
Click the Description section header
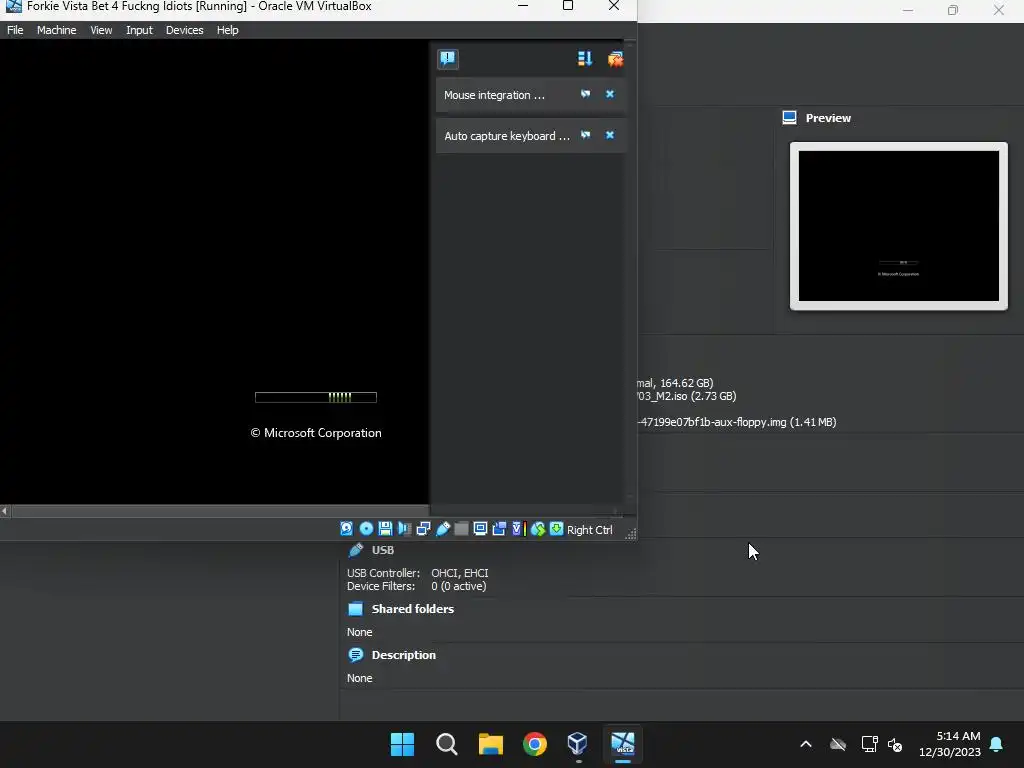click(404, 655)
